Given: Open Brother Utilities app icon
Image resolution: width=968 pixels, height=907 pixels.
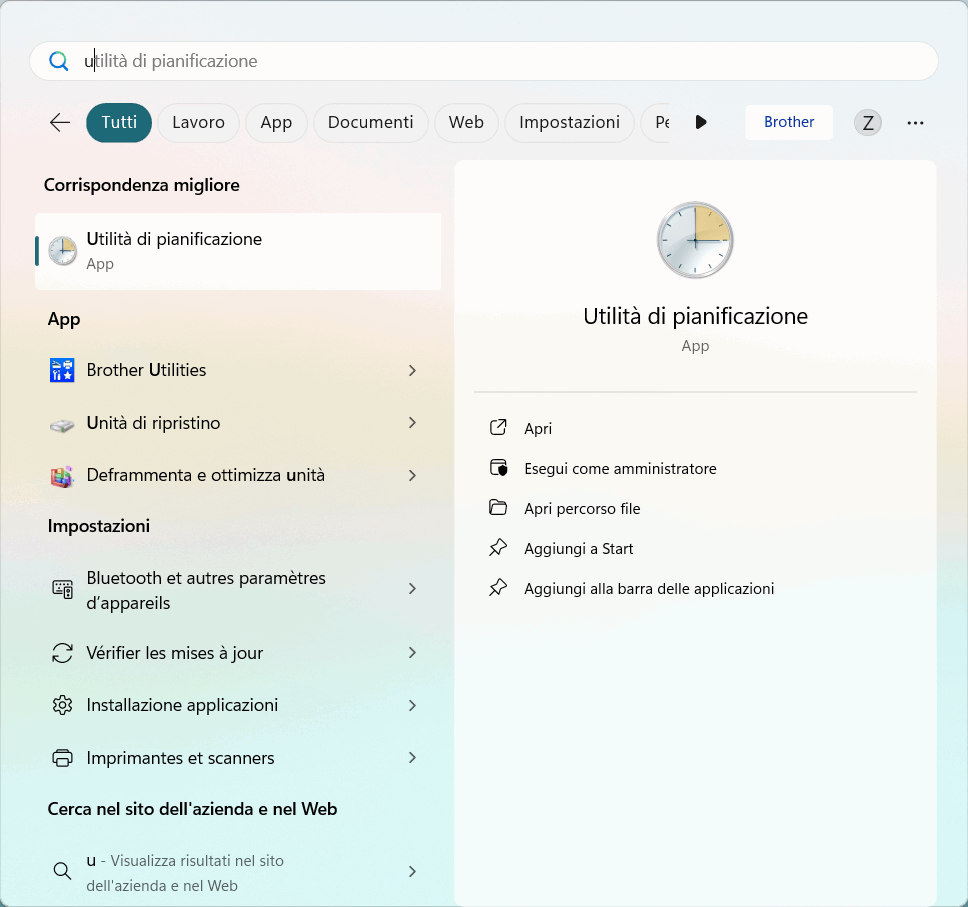Looking at the screenshot, I should point(62,370).
